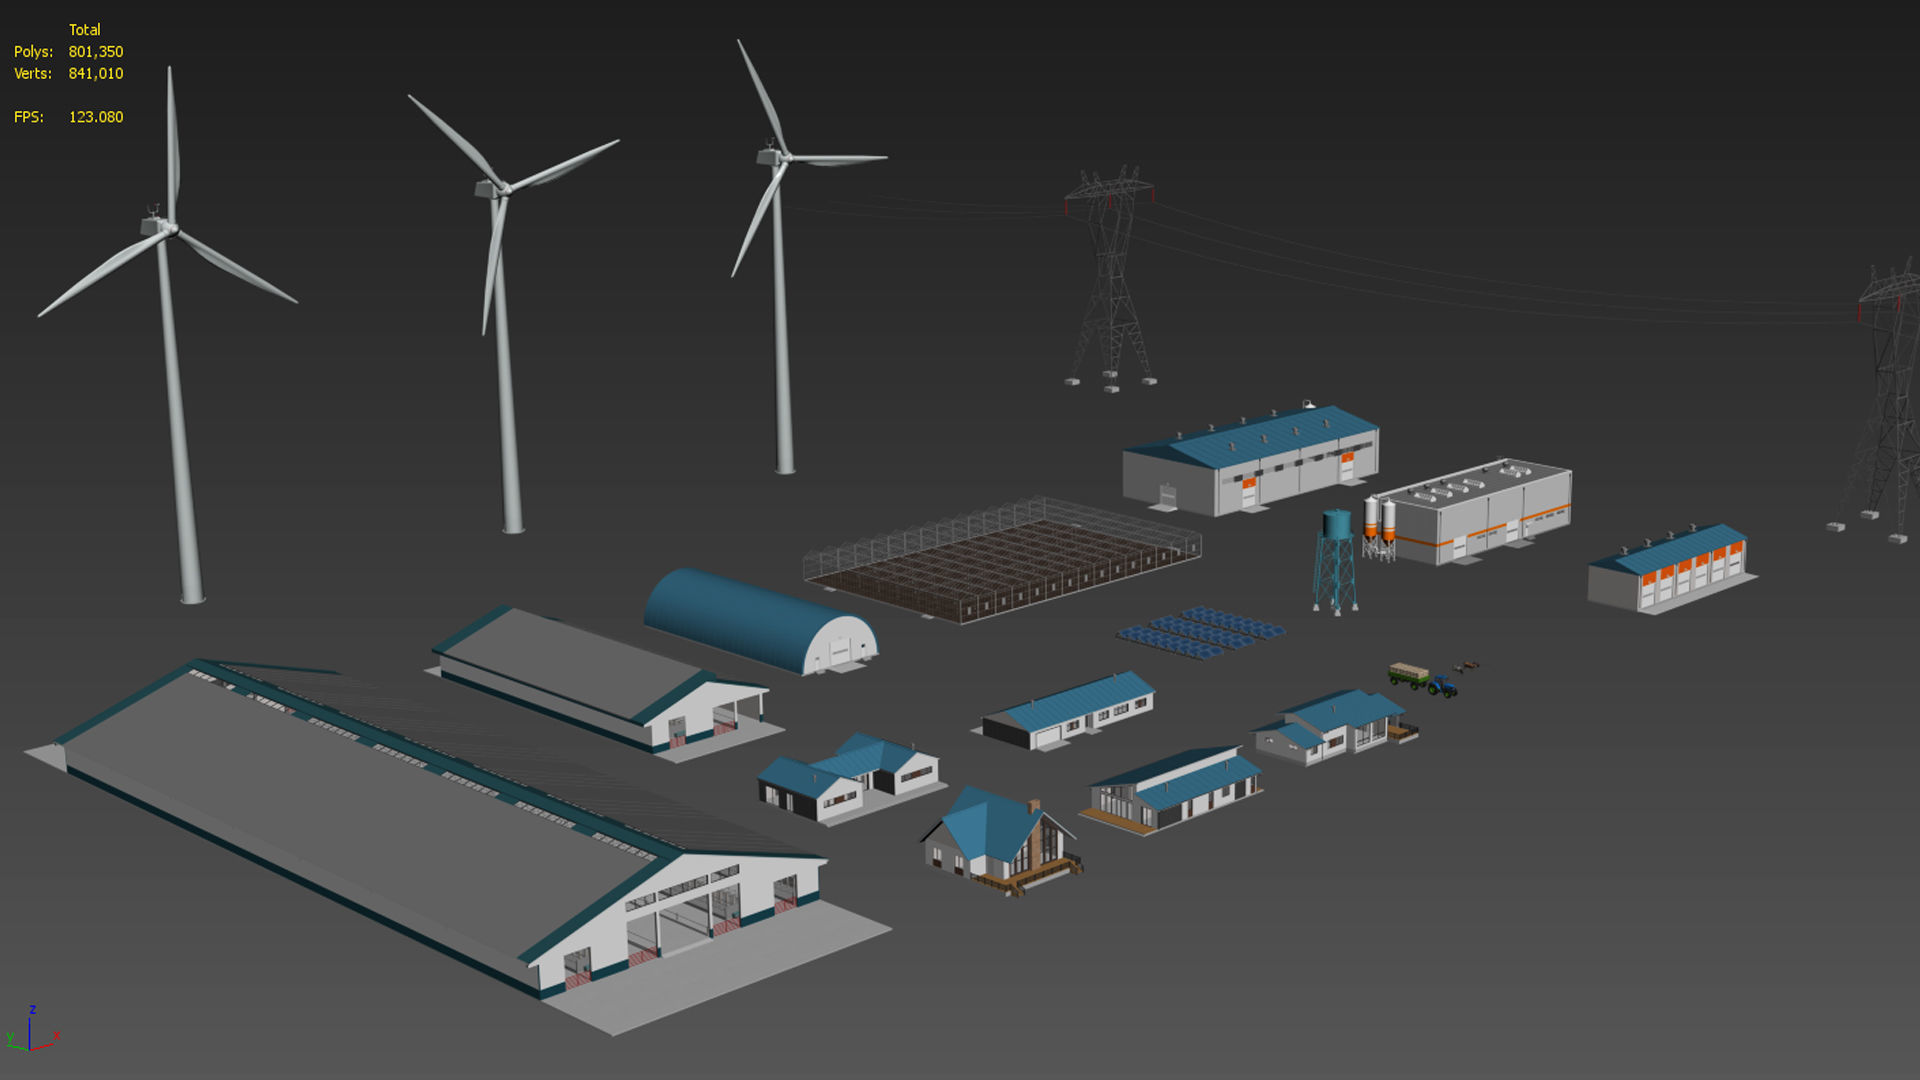Click the XYZ axis gizmo
This screenshot has height=1080, width=1920.
pos(32,1030)
